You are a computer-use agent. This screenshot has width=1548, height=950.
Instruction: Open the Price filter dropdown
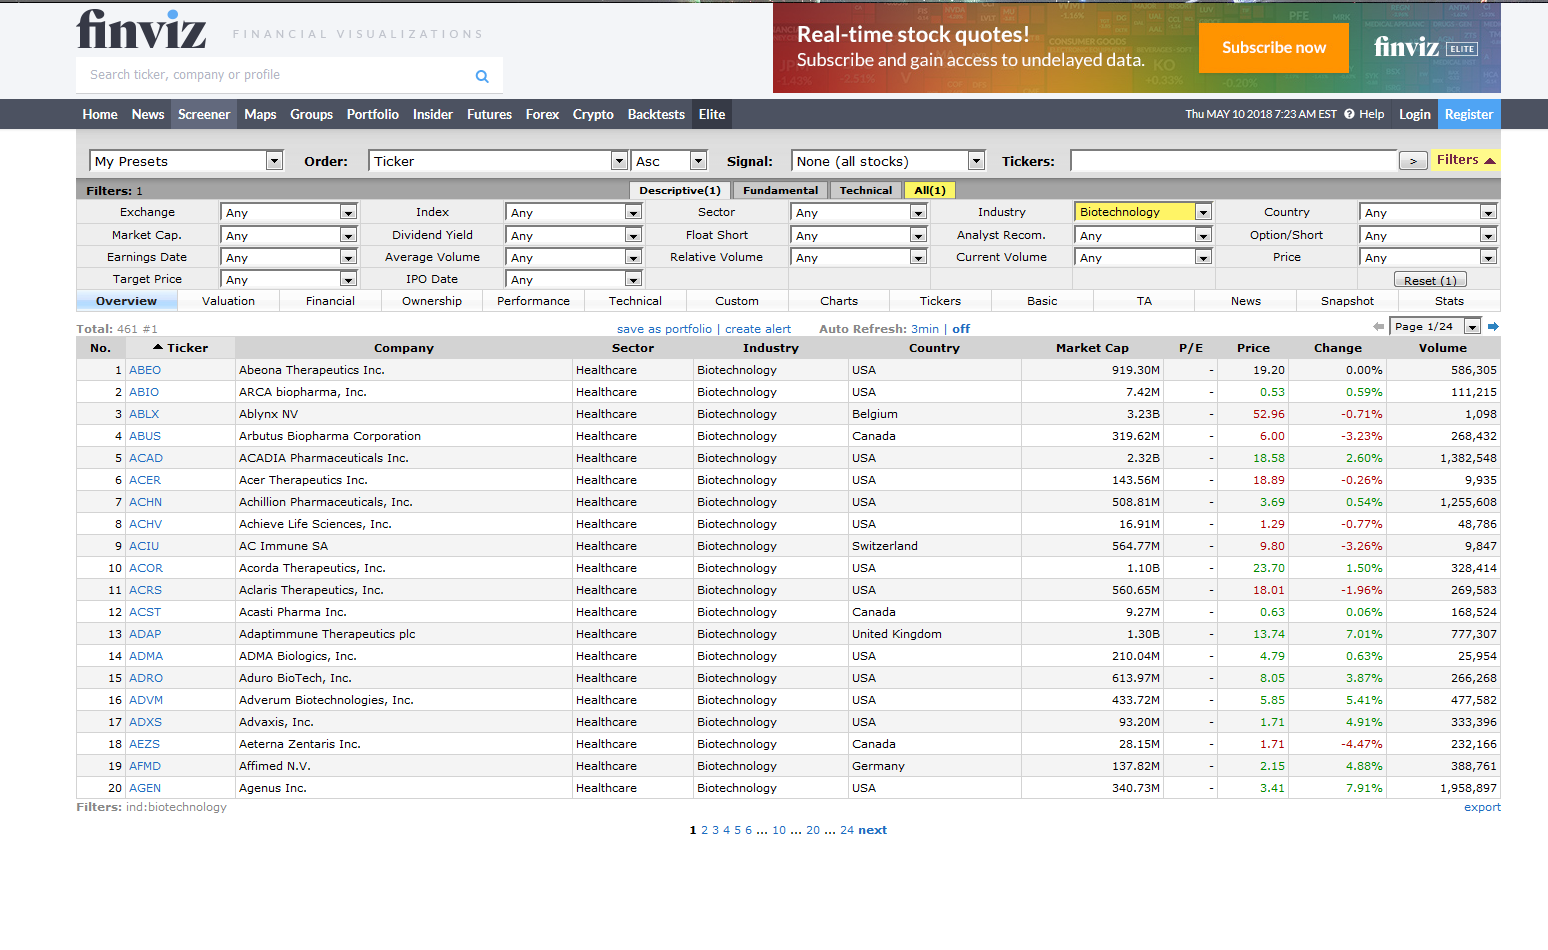click(x=1428, y=257)
